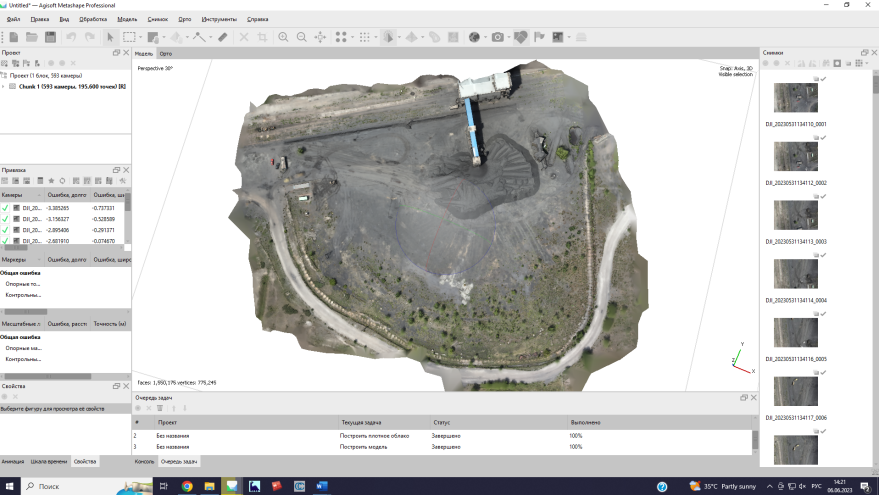Open the Обработка menu
Viewport: 879px width, 495px height.
(x=93, y=19)
